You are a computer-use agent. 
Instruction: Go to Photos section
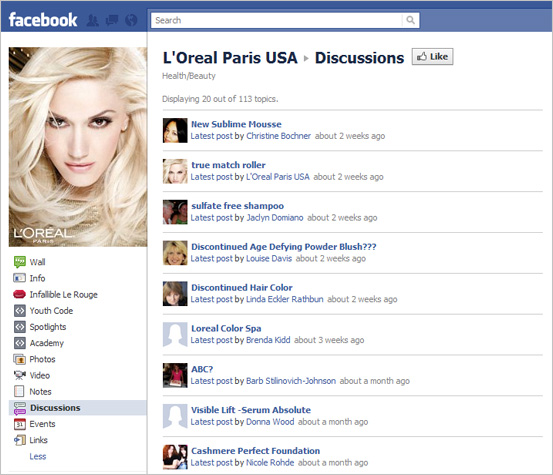[x=42, y=359]
